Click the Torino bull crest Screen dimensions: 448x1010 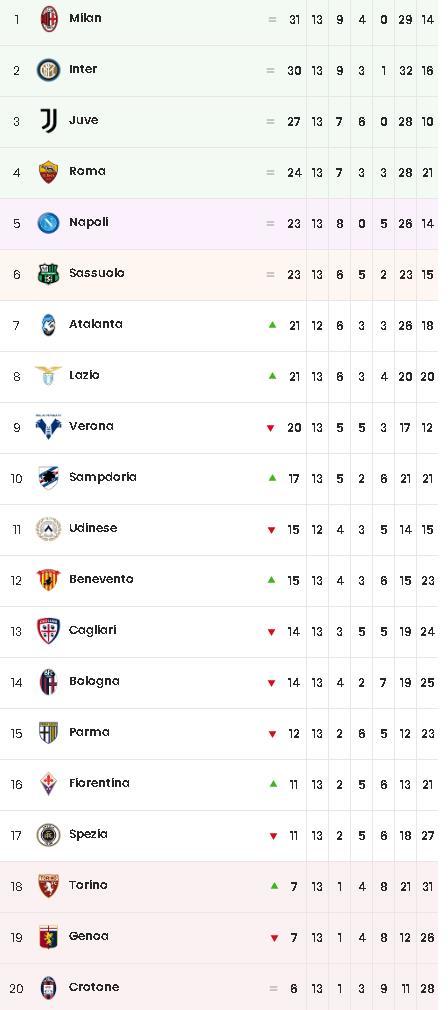point(48,886)
